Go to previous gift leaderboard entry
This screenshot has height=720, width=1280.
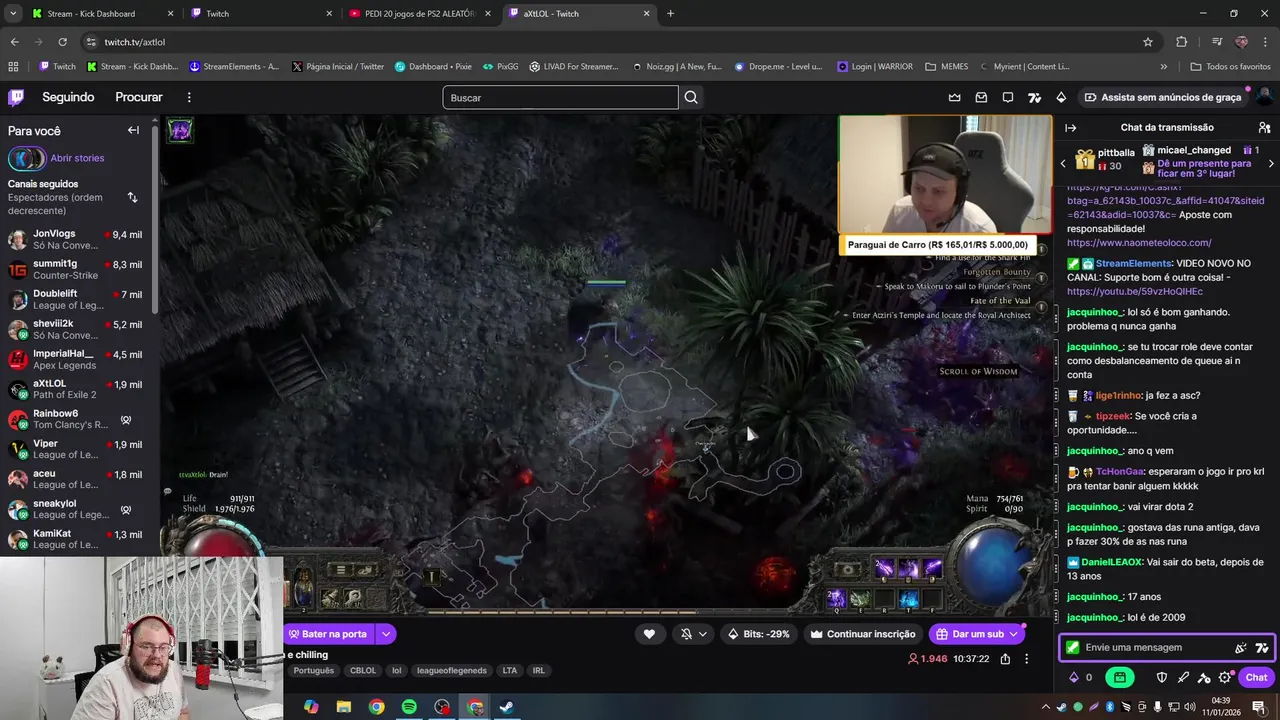click(x=1063, y=163)
